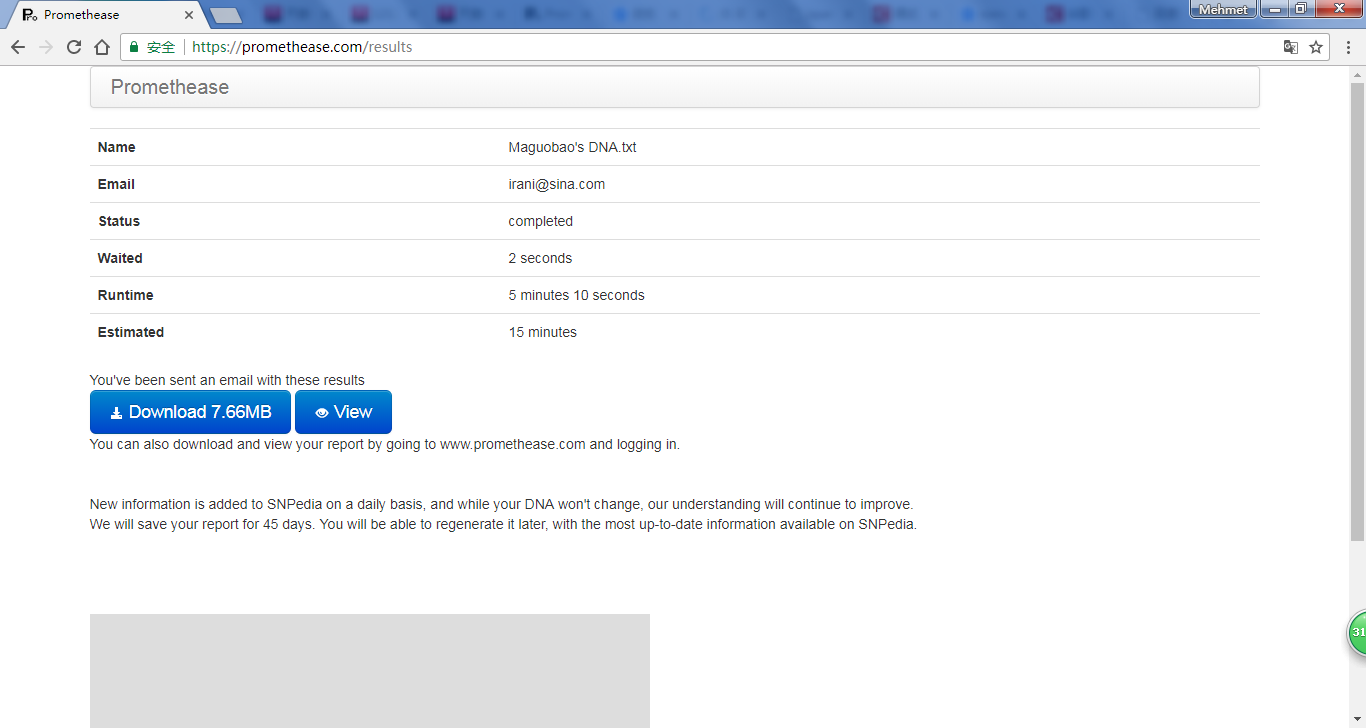
Task: Click the Mehmet profile button
Action: [x=1223, y=9]
